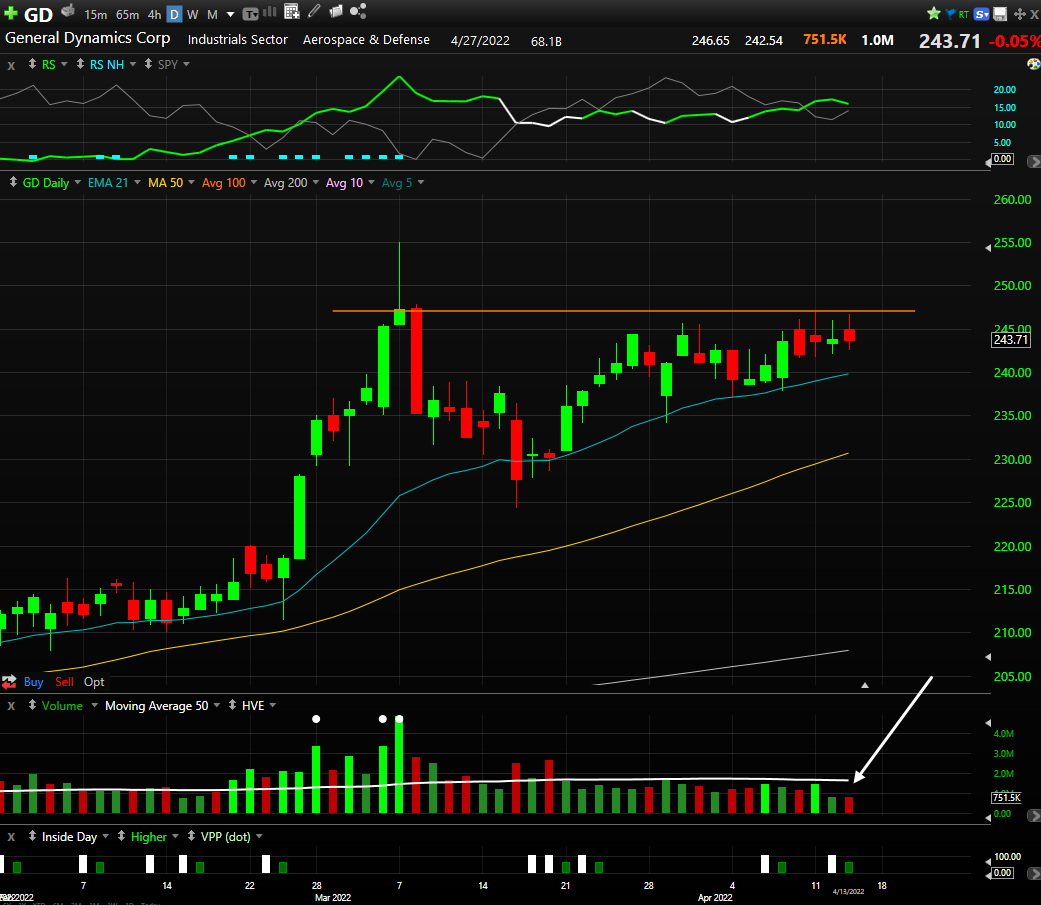The height and width of the screenshot is (905, 1041).
Task: Open the MA 50 dropdown arrow
Action: [x=191, y=182]
